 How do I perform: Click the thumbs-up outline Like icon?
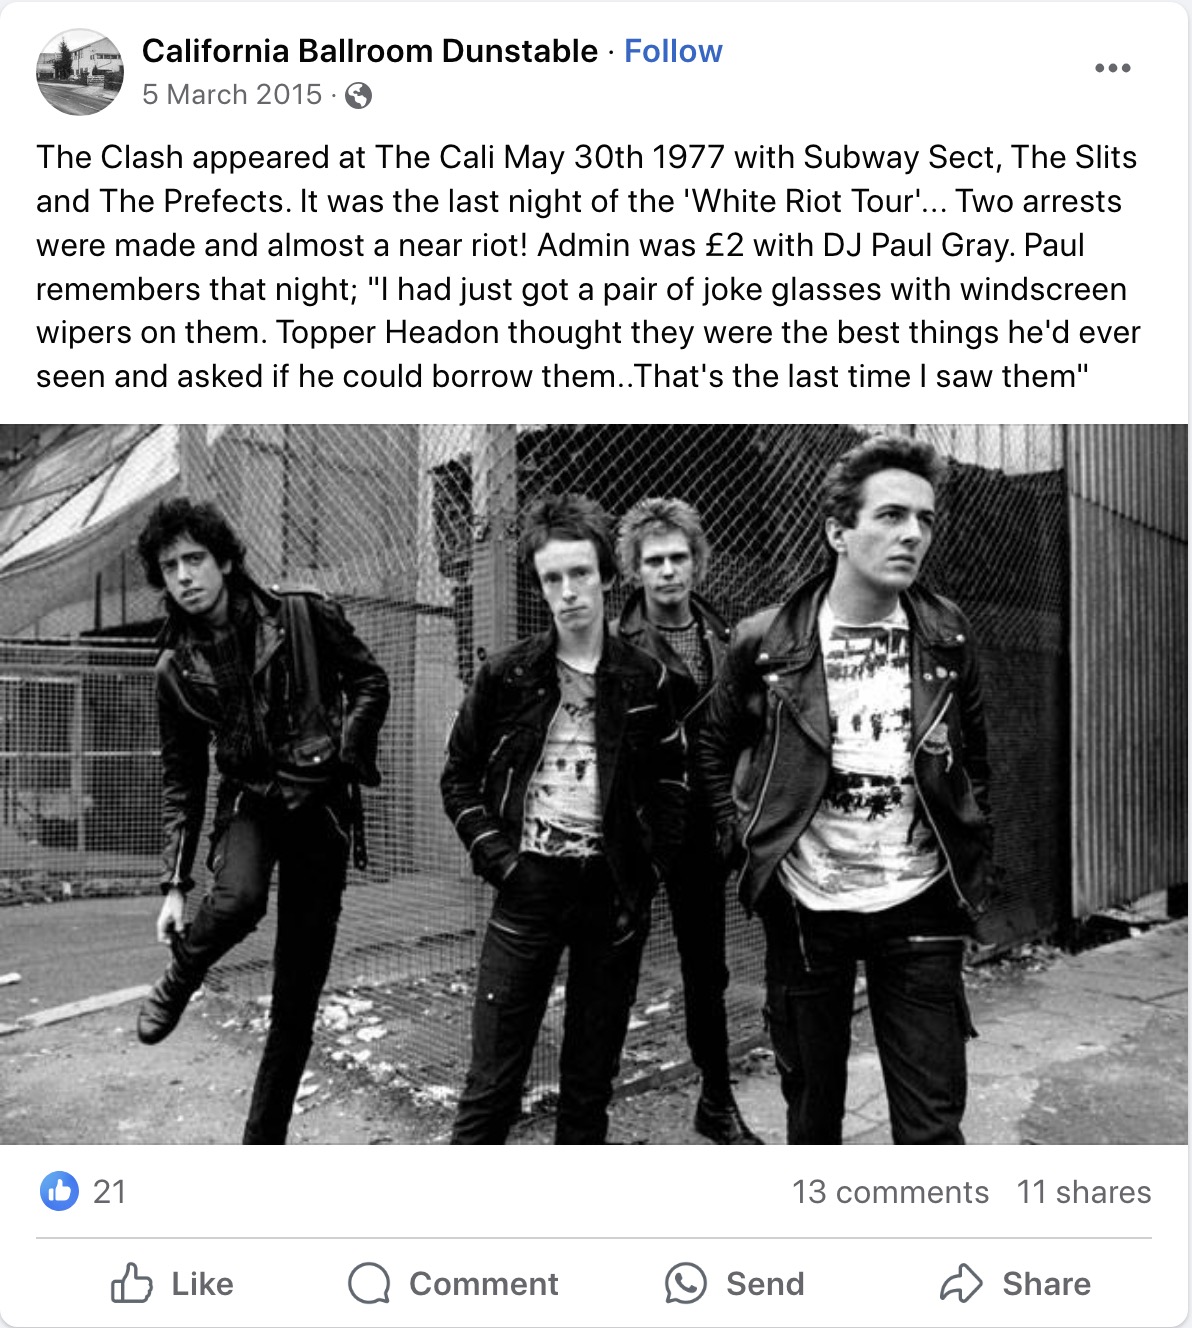click(131, 1283)
